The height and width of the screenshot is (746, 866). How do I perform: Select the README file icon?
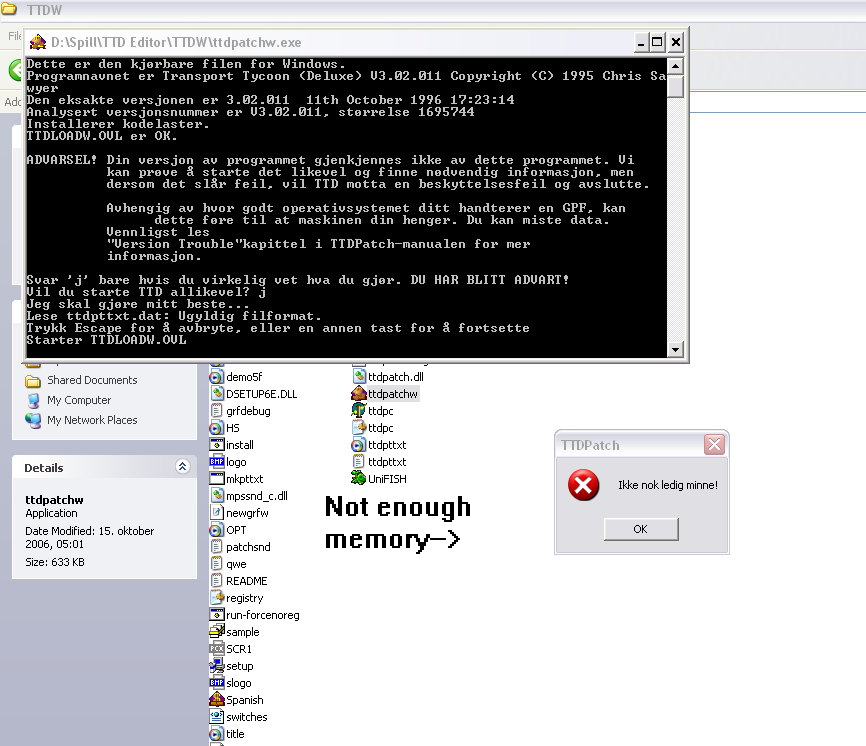[216, 581]
